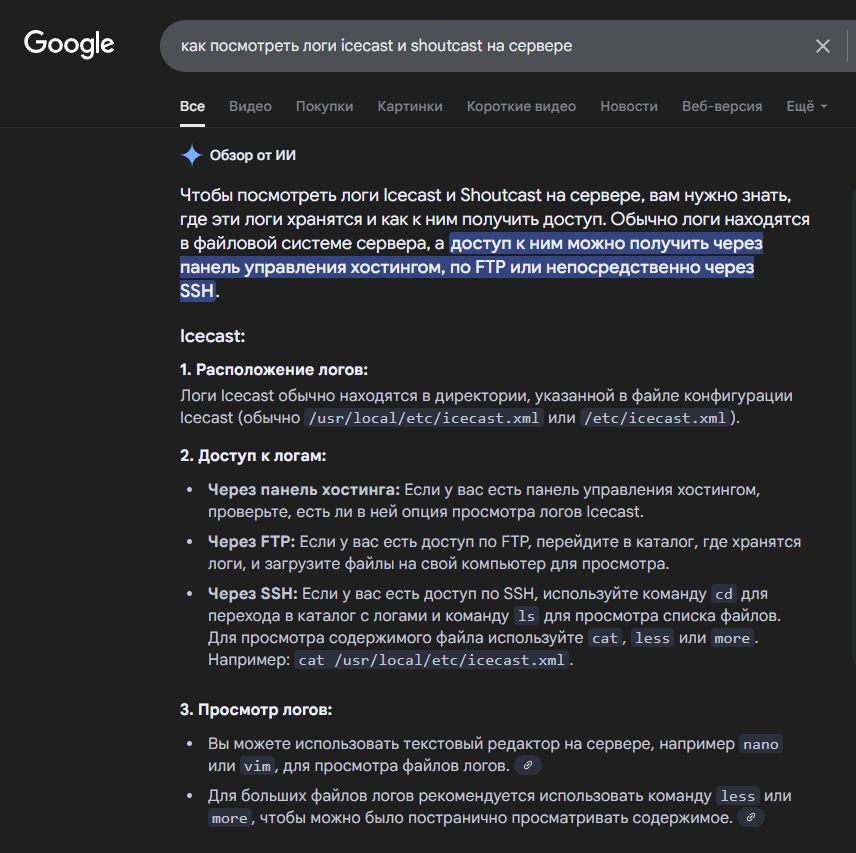Open the "Новости" tab

pos(629,106)
